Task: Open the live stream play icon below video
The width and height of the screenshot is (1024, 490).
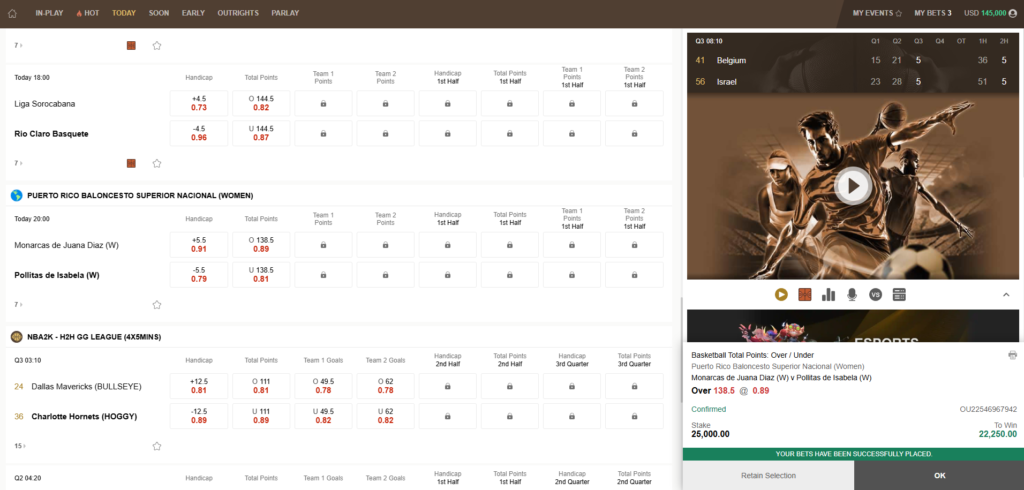Action: point(781,294)
